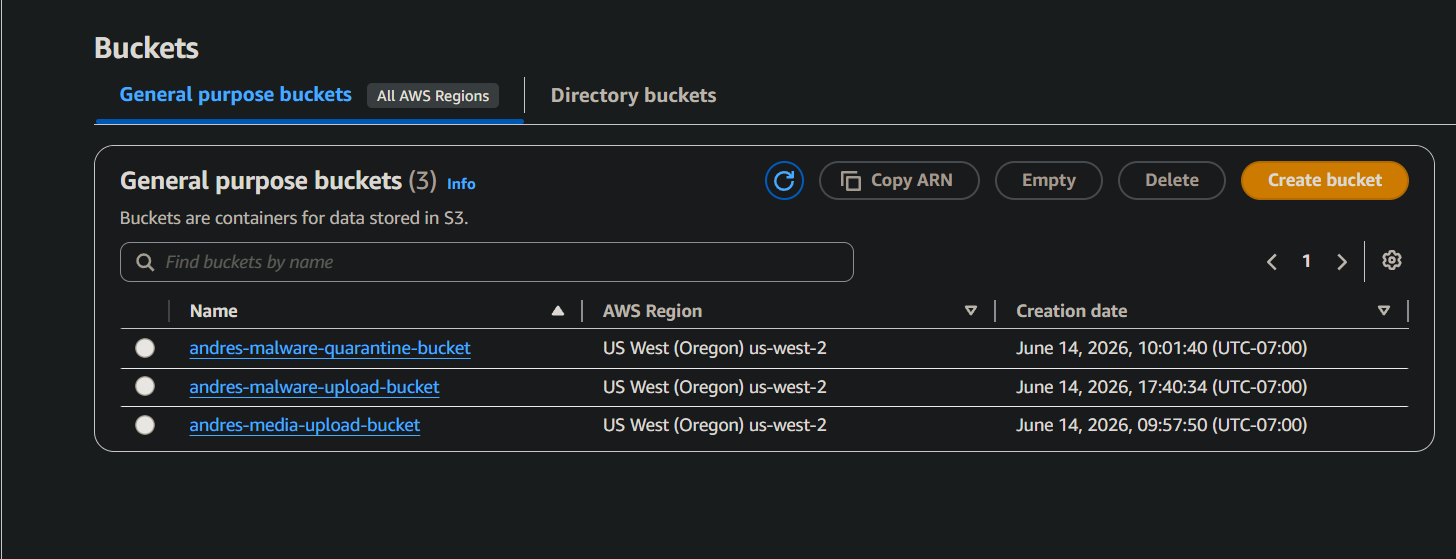Click the General purpose buckets (3) heading
Image resolution: width=1456 pixels, height=559 pixels.
279,181
